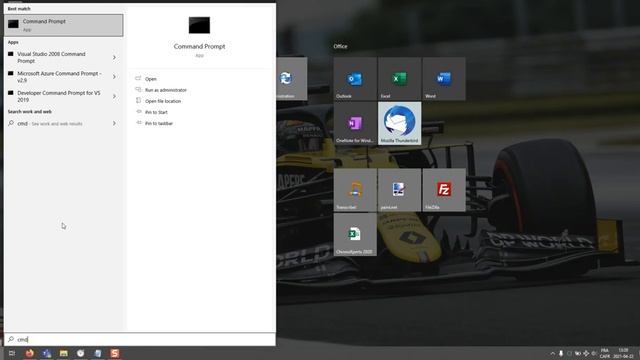Choose Run as administrator
640x360 pixels.
tap(166, 90)
